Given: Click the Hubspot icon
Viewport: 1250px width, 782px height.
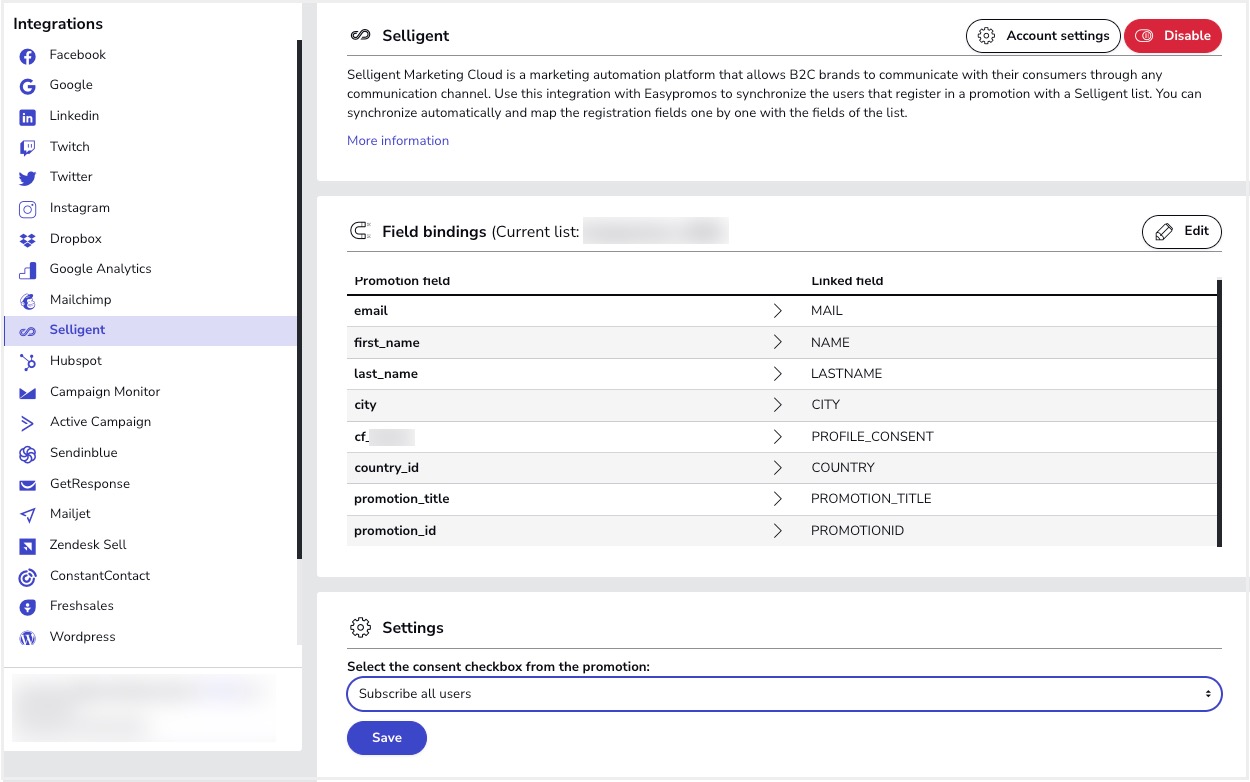Looking at the screenshot, I should click(28, 362).
